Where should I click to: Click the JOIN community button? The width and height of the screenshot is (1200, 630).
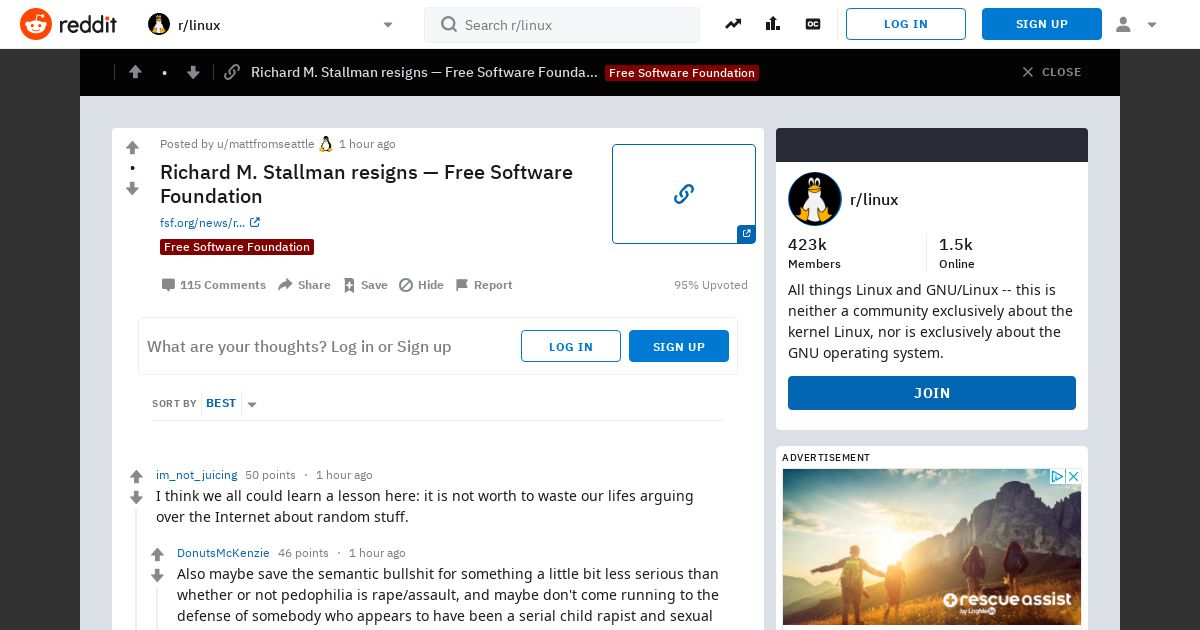pos(932,393)
